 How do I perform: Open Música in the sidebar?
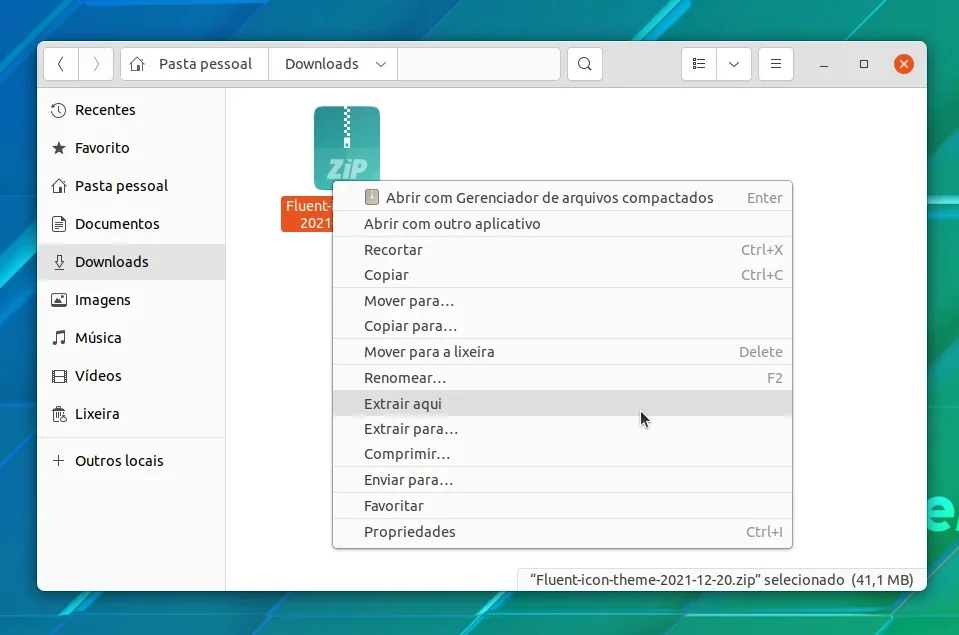[131, 338]
